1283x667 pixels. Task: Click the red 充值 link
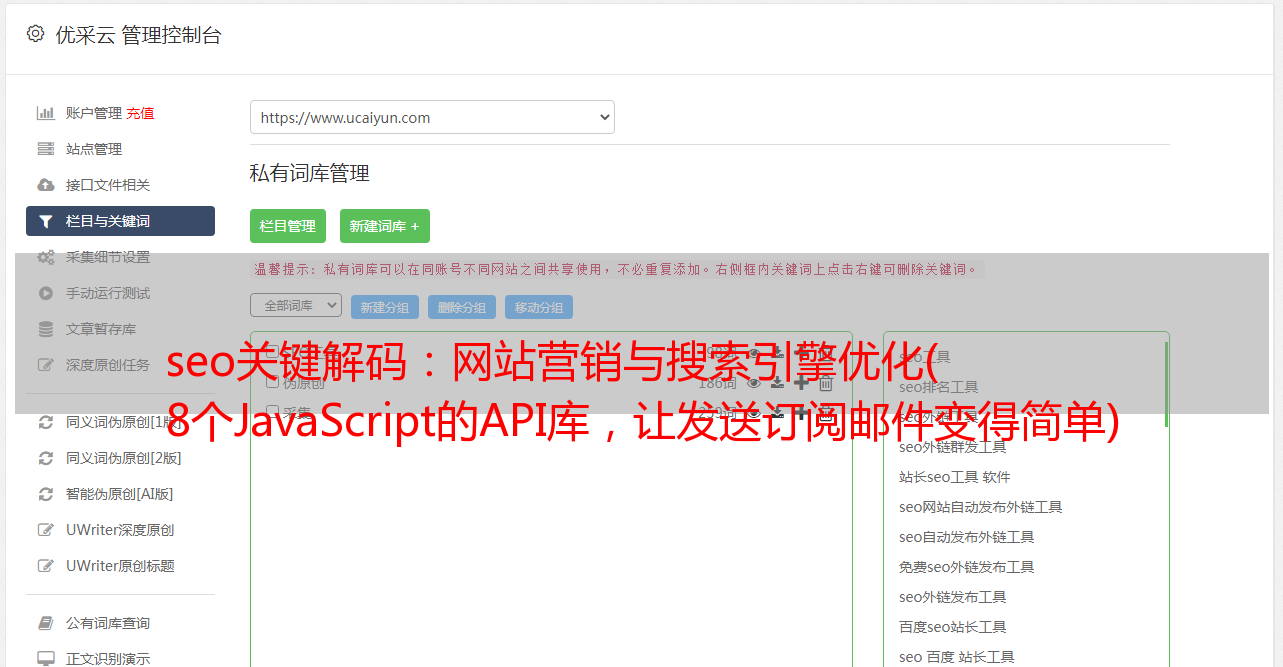click(140, 113)
